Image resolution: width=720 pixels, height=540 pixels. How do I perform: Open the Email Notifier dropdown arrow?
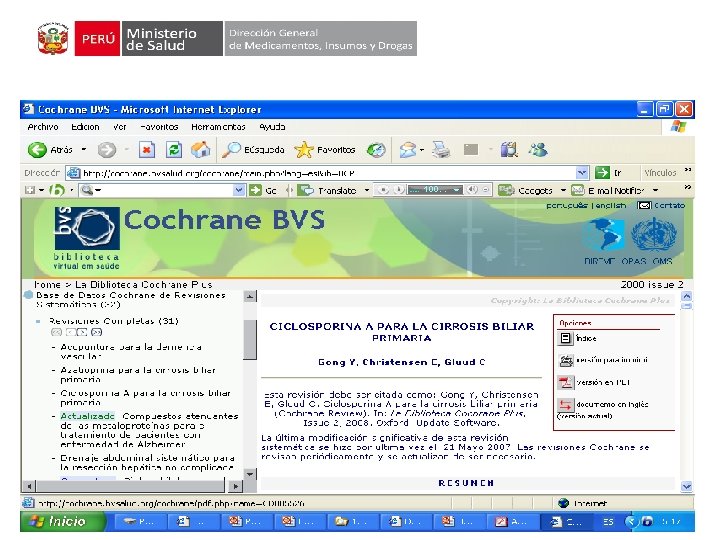656,190
